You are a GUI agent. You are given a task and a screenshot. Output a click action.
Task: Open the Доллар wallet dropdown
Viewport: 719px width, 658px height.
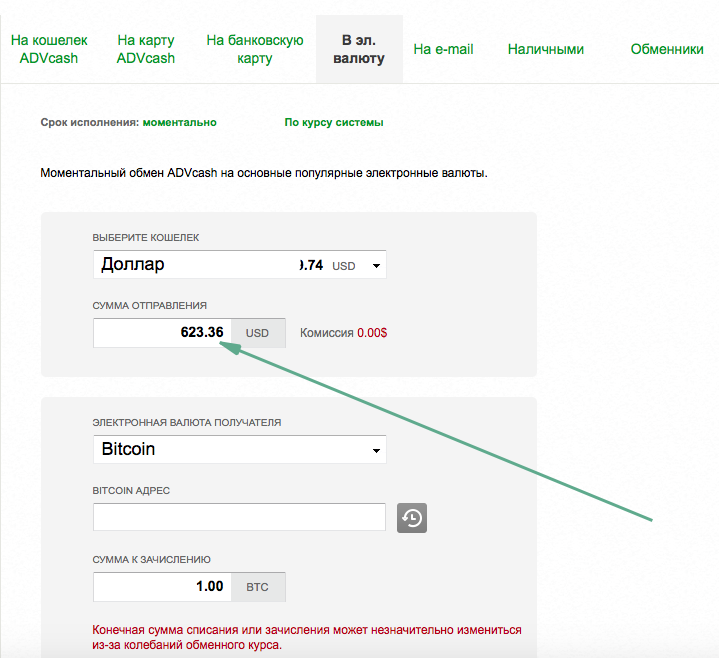pyautogui.click(x=239, y=265)
